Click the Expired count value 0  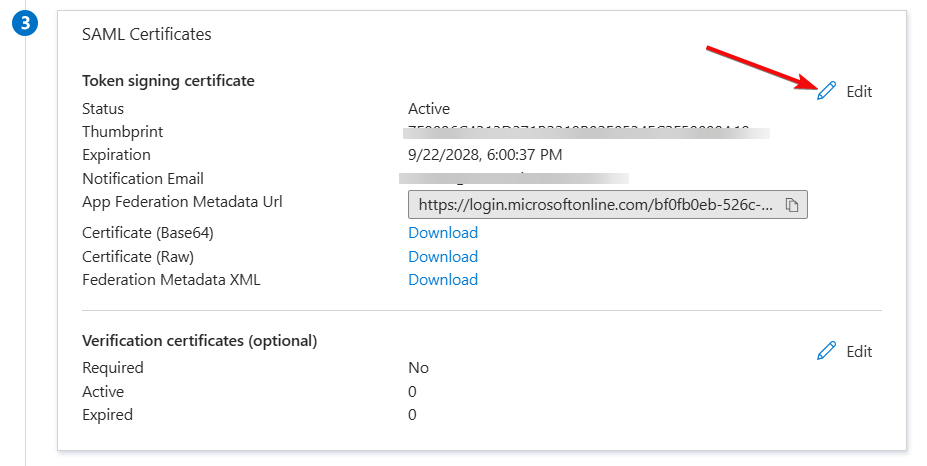[x=412, y=415]
